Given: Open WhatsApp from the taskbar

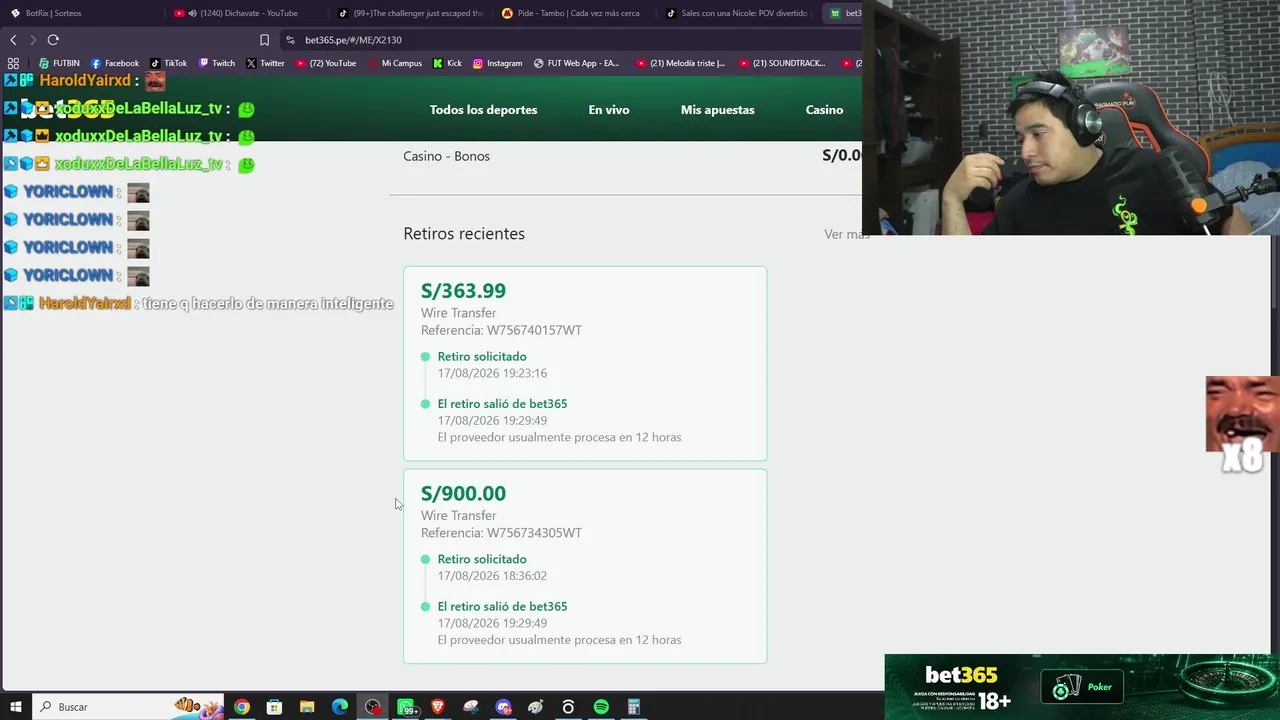Looking at the screenshot, I should click(x=406, y=707).
